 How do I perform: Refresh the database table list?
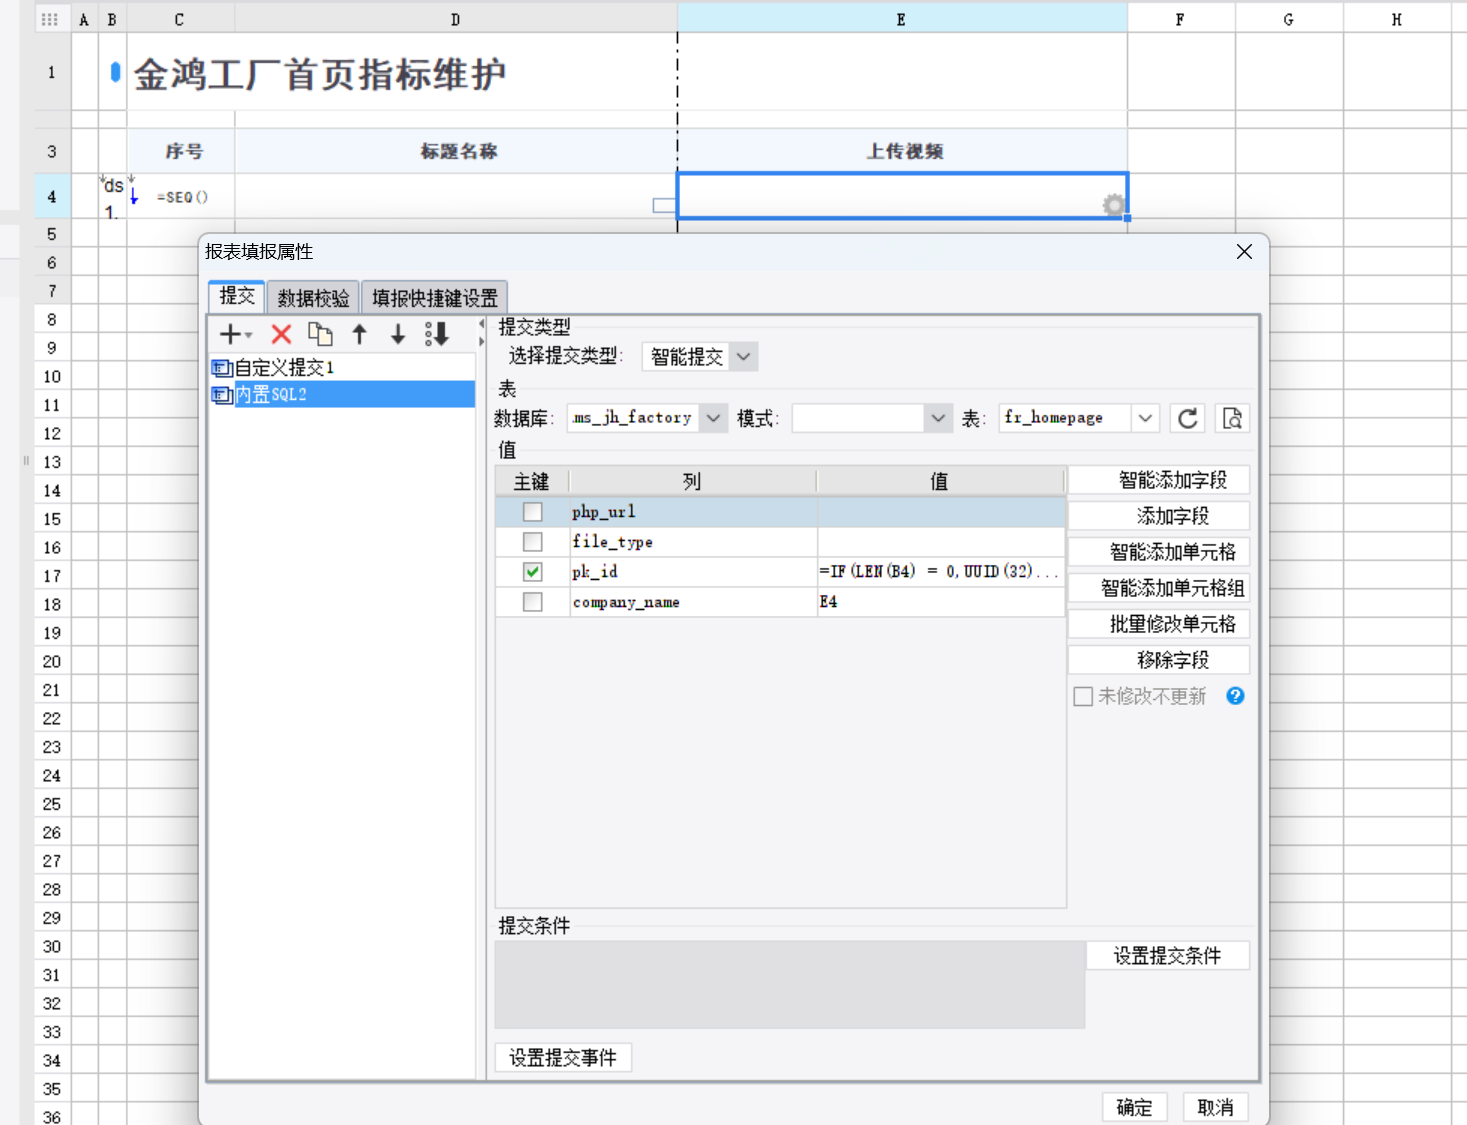pos(1187,418)
